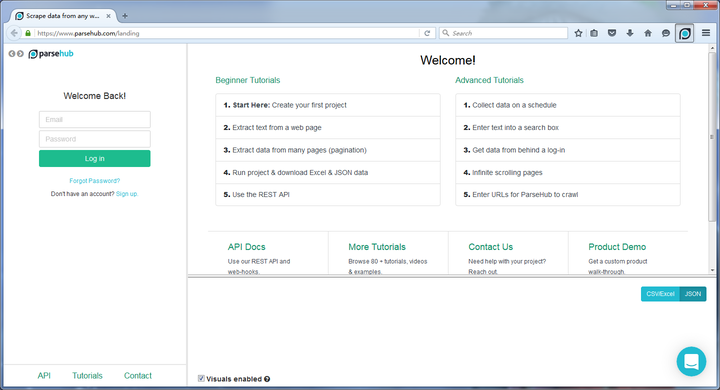Open the Downloads arrow icon
Image resolution: width=720 pixels, height=390 pixels.
(x=630, y=33)
